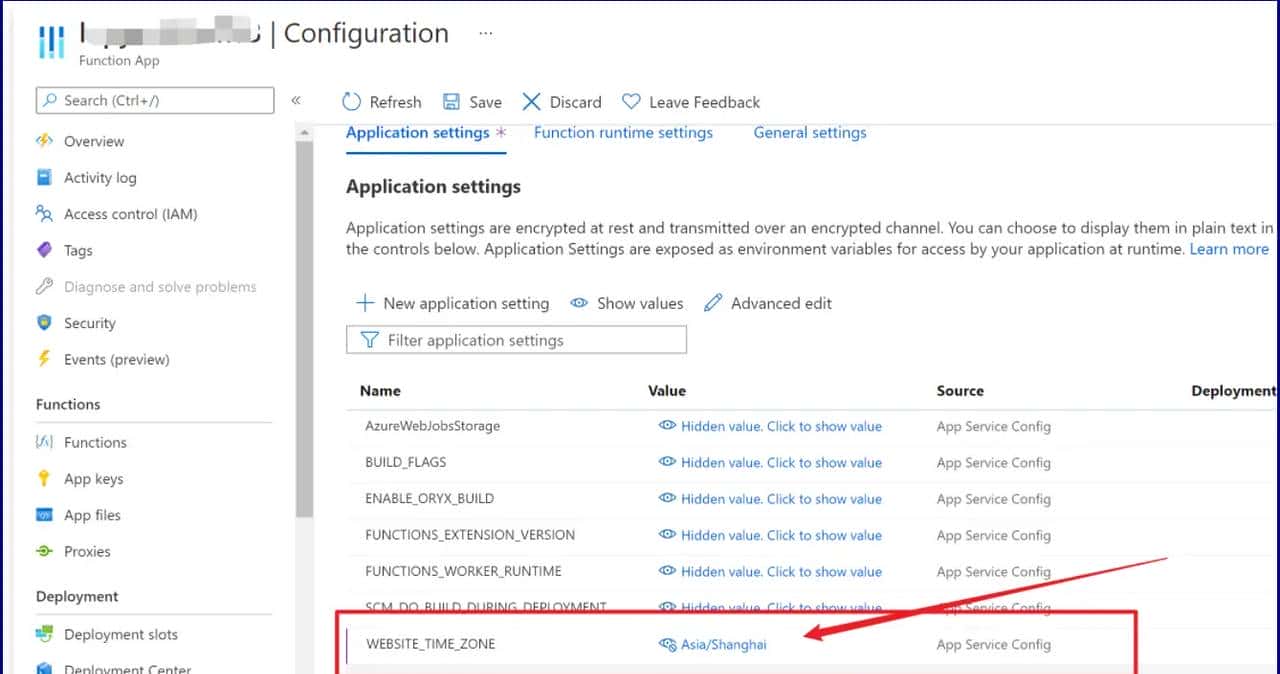Image resolution: width=1280 pixels, height=674 pixels.
Task: Open the ellipsis menu beside Configuration
Action: [x=485, y=32]
